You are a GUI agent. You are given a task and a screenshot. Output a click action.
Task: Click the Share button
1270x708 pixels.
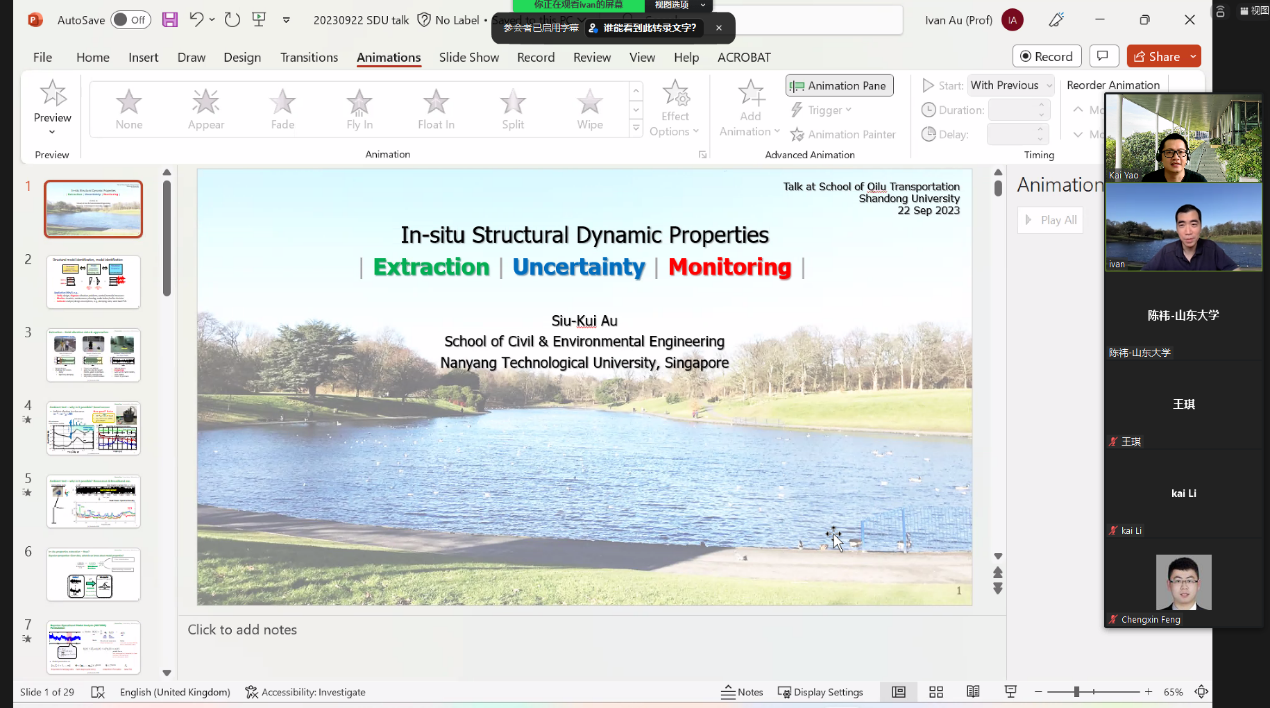1155,57
